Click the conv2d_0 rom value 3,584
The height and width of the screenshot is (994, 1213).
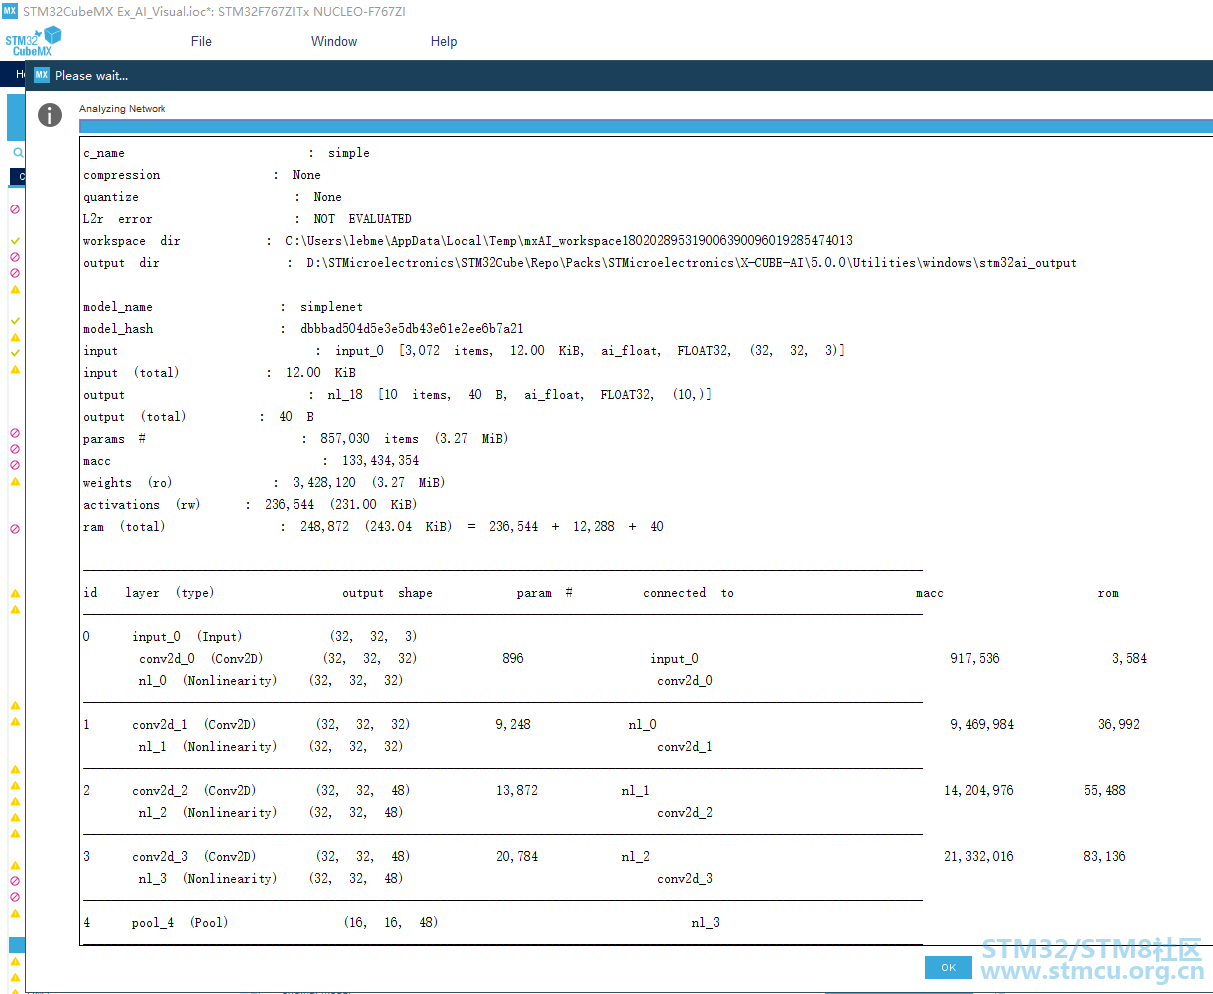click(1129, 659)
